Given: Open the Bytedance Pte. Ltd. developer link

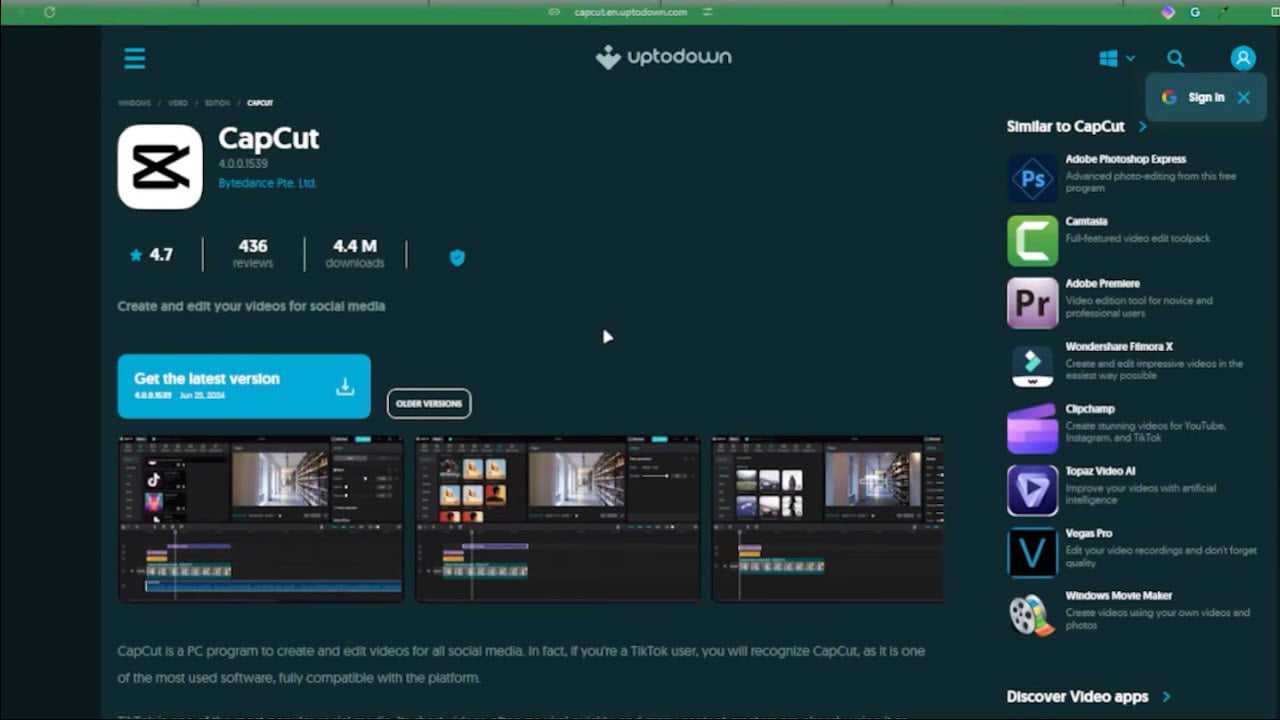Looking at the screenshot, I should tap(268, 183).
